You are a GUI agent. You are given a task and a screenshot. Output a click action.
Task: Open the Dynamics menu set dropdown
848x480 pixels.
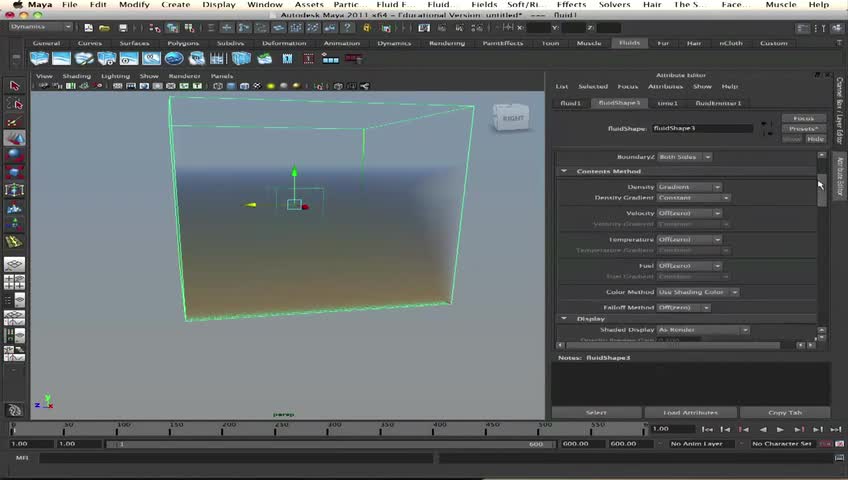40,27
